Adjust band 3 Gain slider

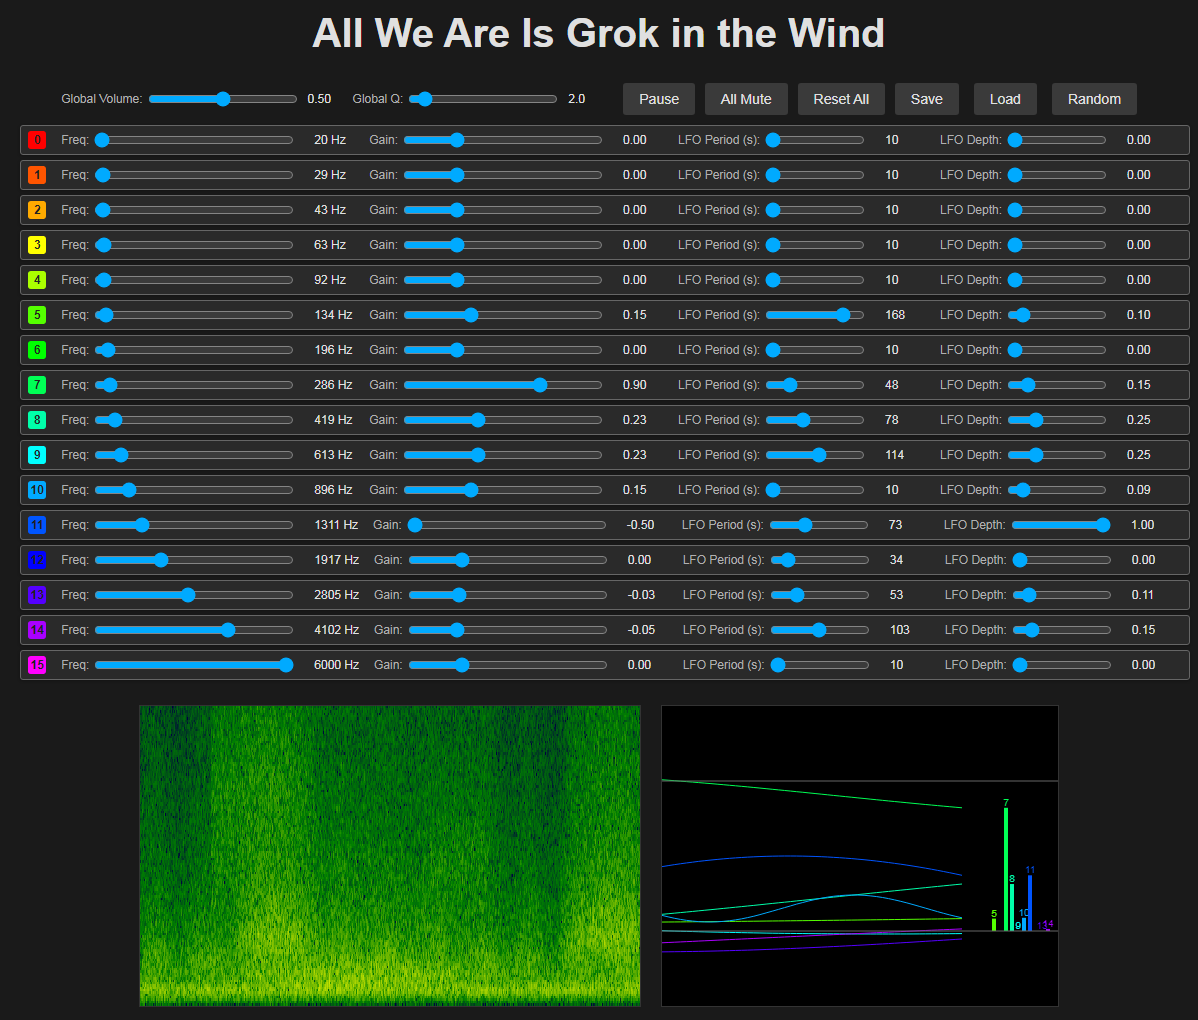click(x=503, y=244)
